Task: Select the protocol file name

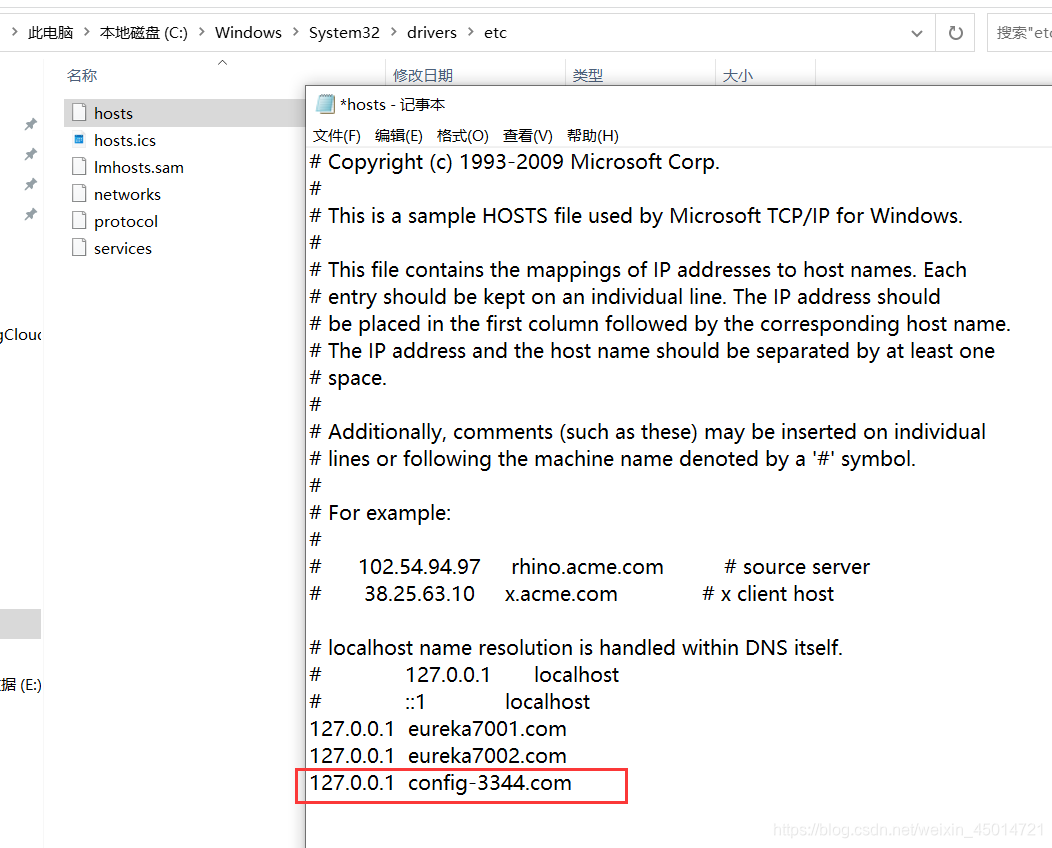Action: 126,221
